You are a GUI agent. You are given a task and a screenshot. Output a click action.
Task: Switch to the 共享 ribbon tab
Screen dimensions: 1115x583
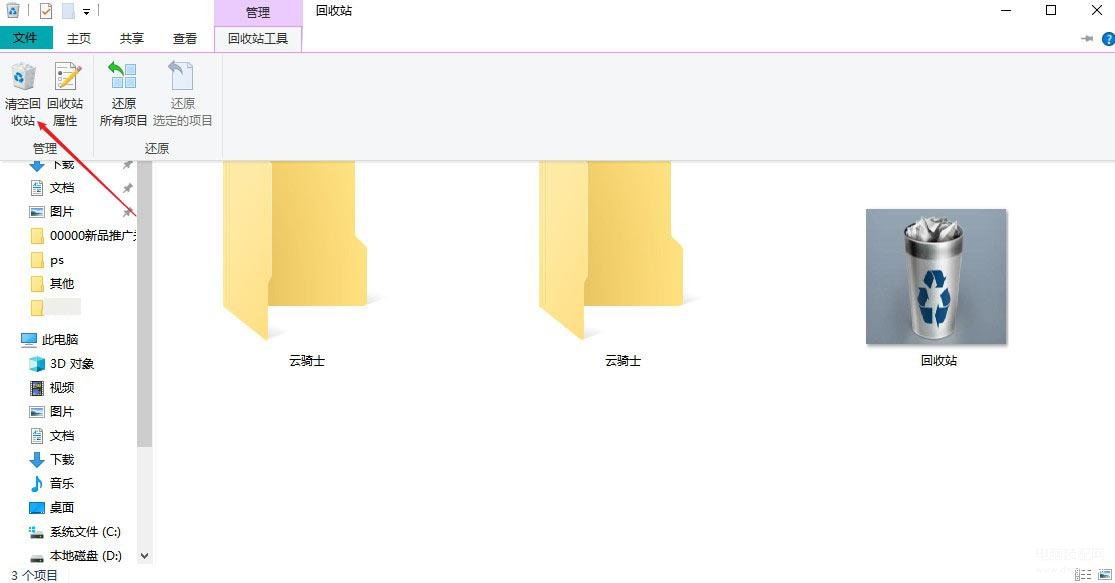[132, 38]
